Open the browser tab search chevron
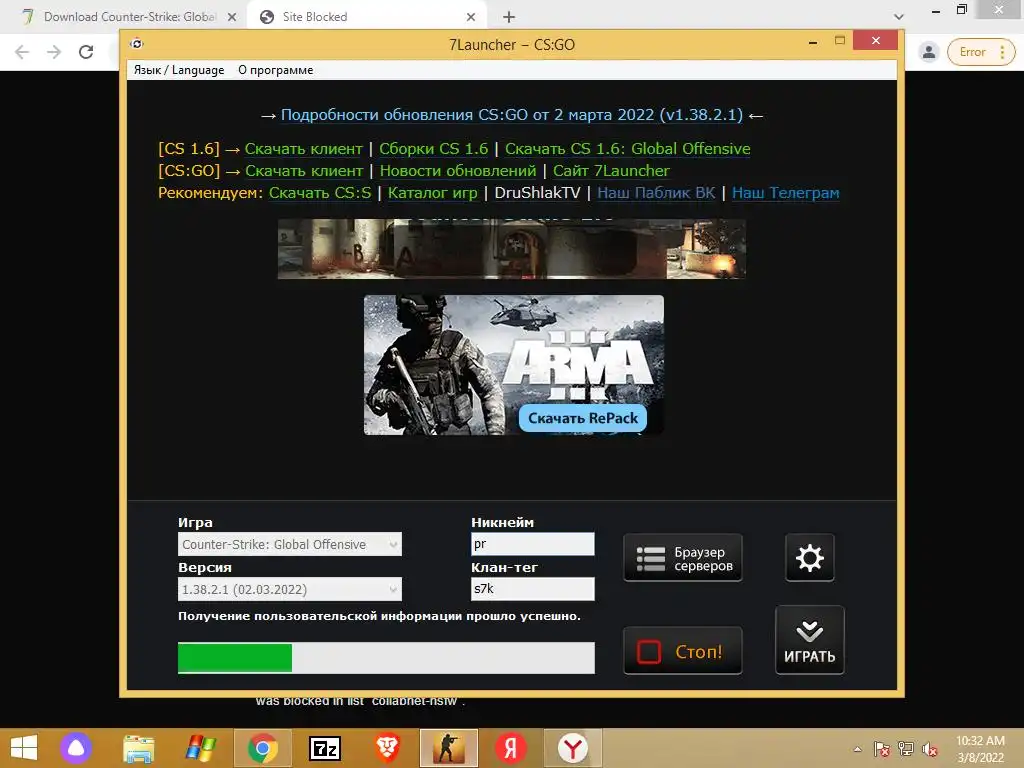 tap(899, 17)
